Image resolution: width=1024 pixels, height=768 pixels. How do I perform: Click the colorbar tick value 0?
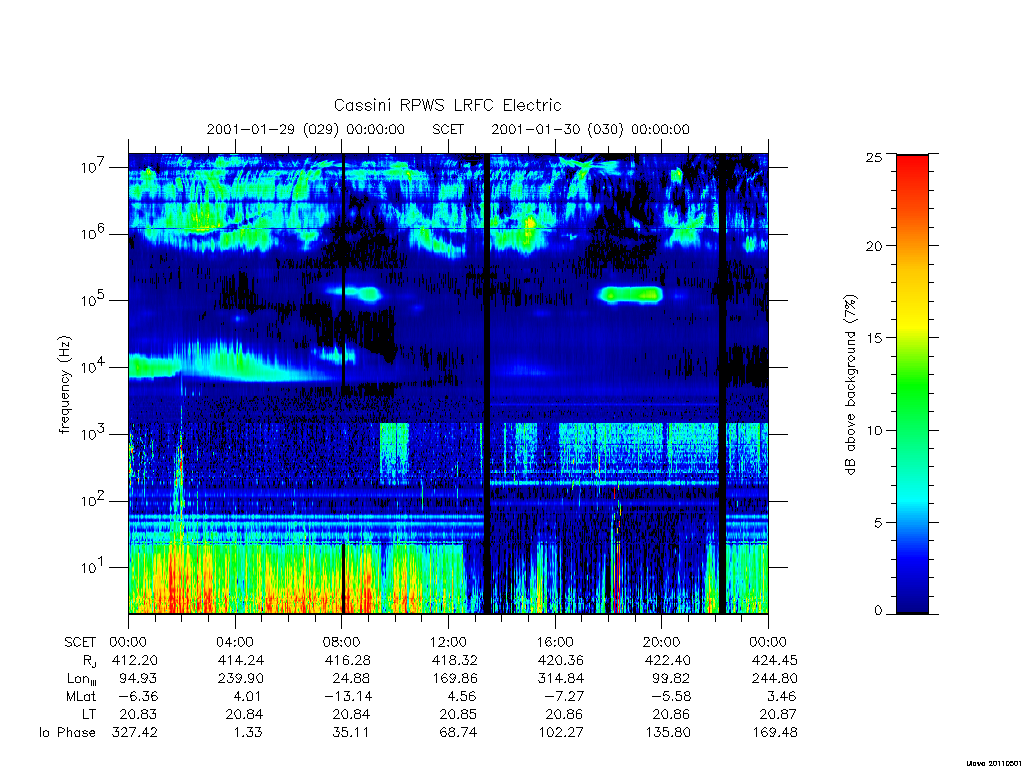pos(878,611)
